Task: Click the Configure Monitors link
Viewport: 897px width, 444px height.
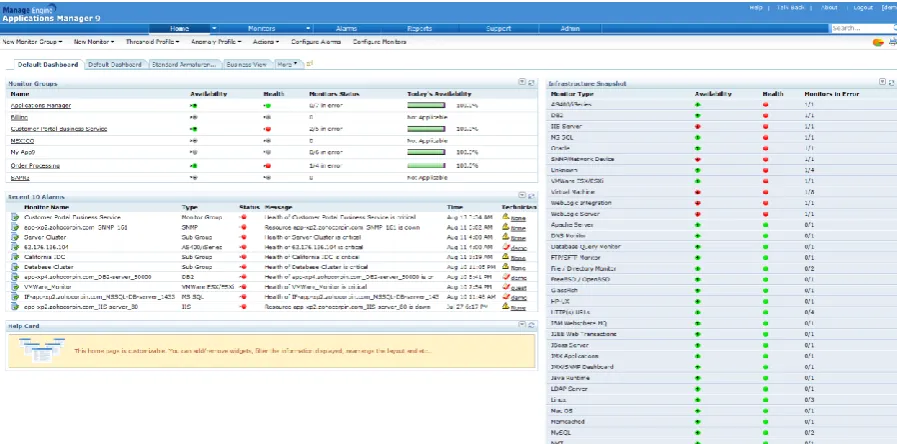Action: click(379, 42)
